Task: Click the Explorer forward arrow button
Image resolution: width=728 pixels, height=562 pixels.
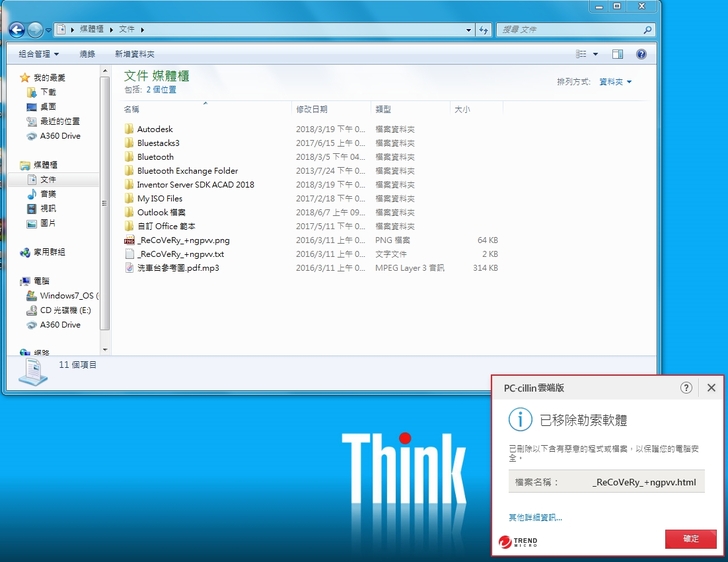Action: click(x=35, y=30)
